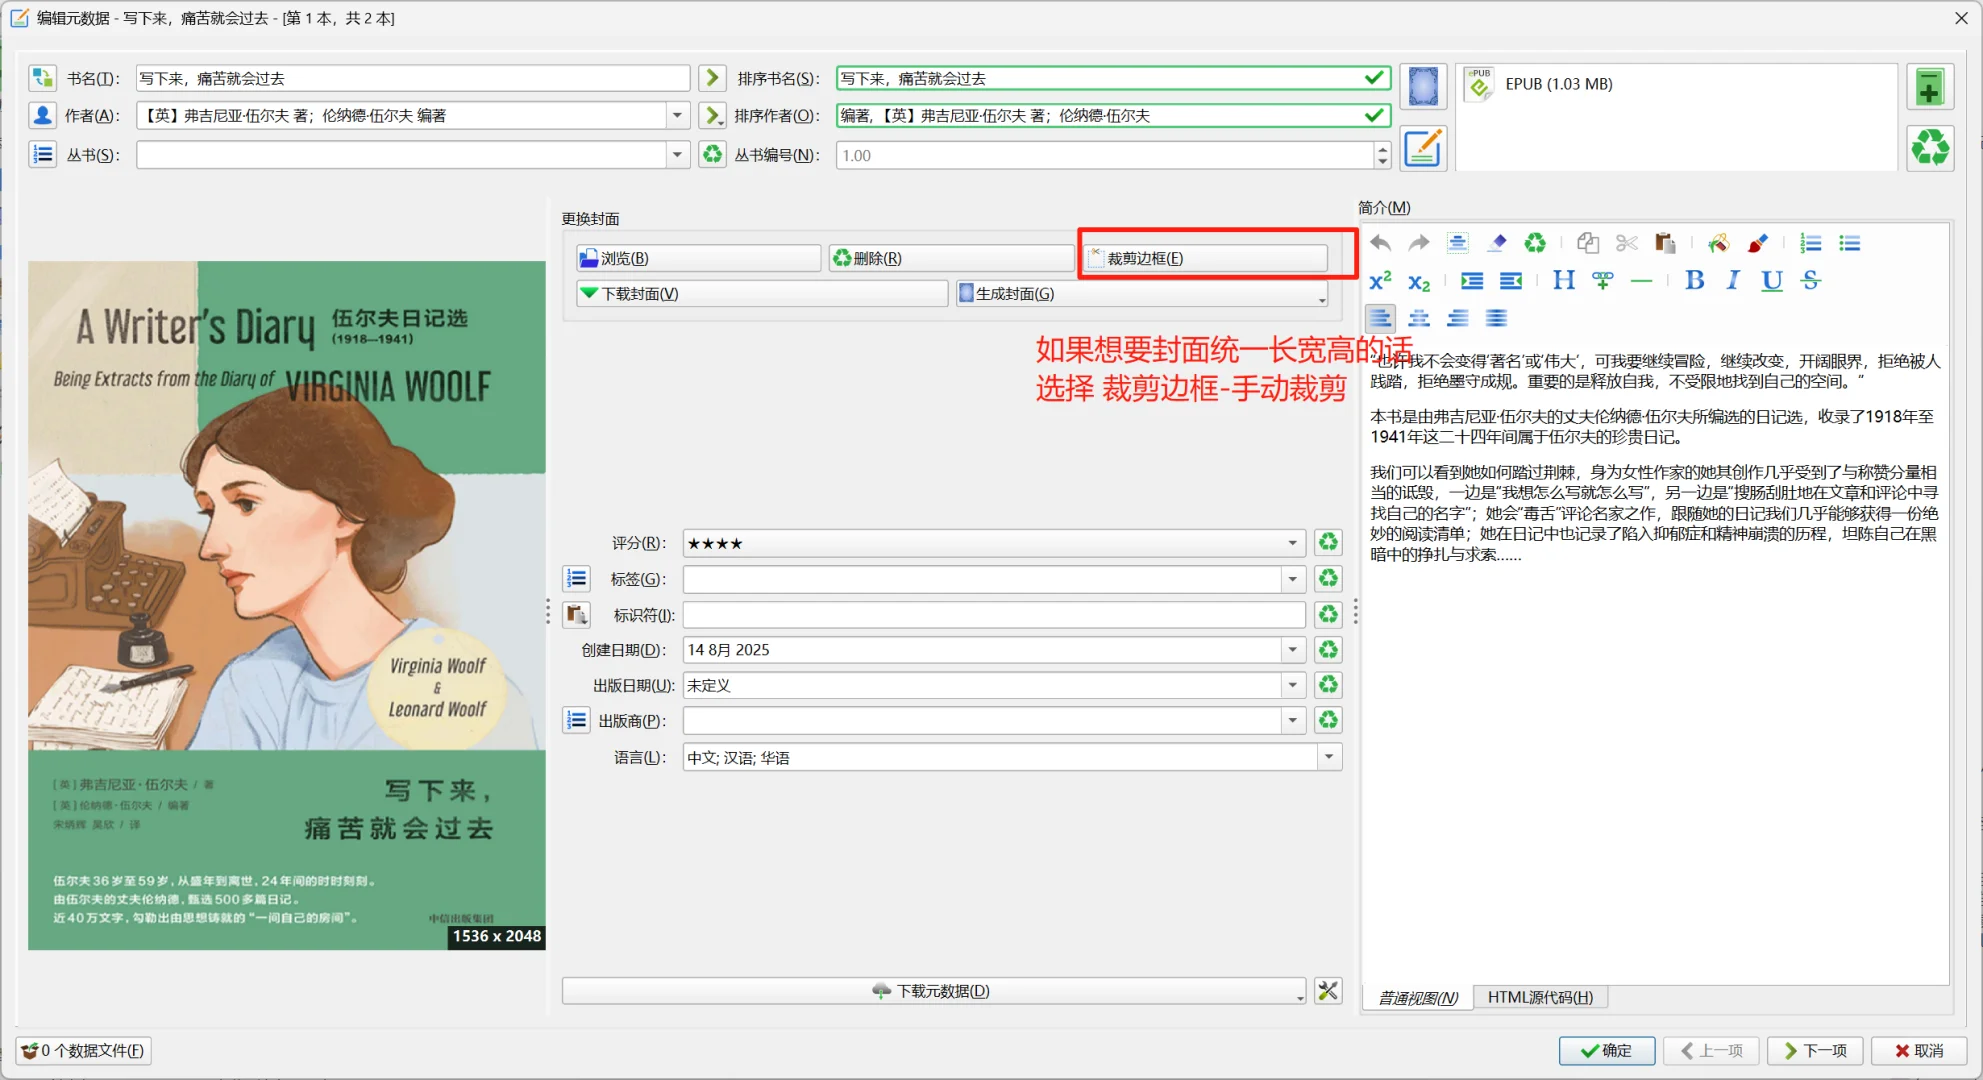The width and height of the screenshot is (1983, 1080).
Task: Open metadata download settings wrench icon
Action: 1328,991
